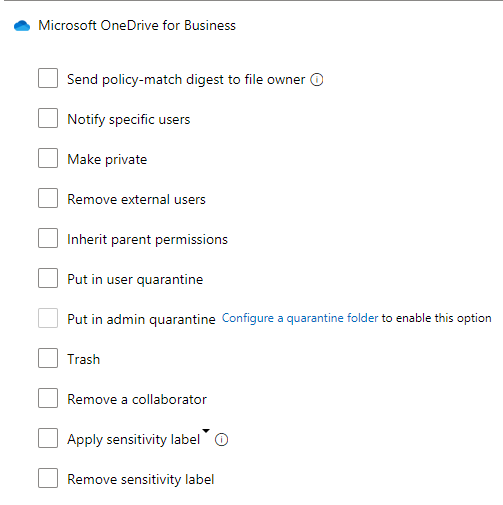Check the Notify specific users box

click(x=48, y=118)
